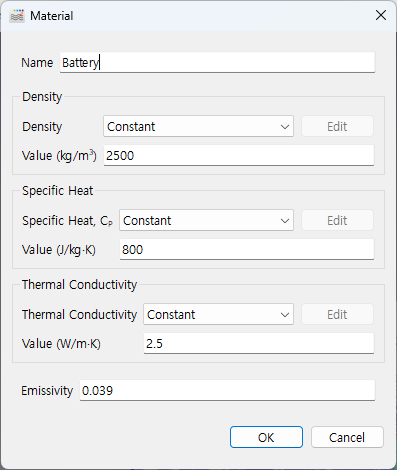Screen dimensions: 397x470
Task: Click the Thermal Conductivity dropdown chevron arrow
Action: 285,315
